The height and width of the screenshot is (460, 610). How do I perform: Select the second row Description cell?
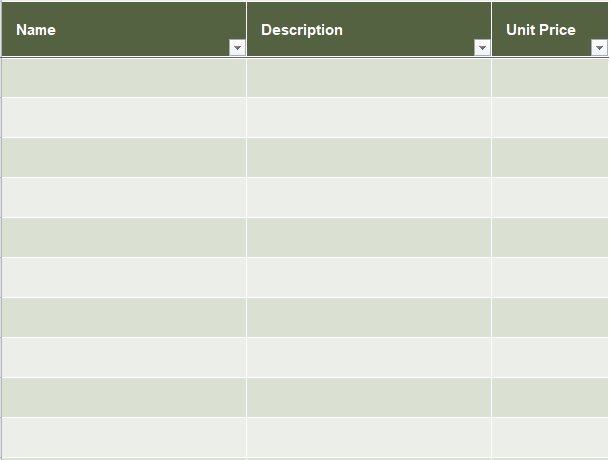pyautogui.click(x=369, y=117)
